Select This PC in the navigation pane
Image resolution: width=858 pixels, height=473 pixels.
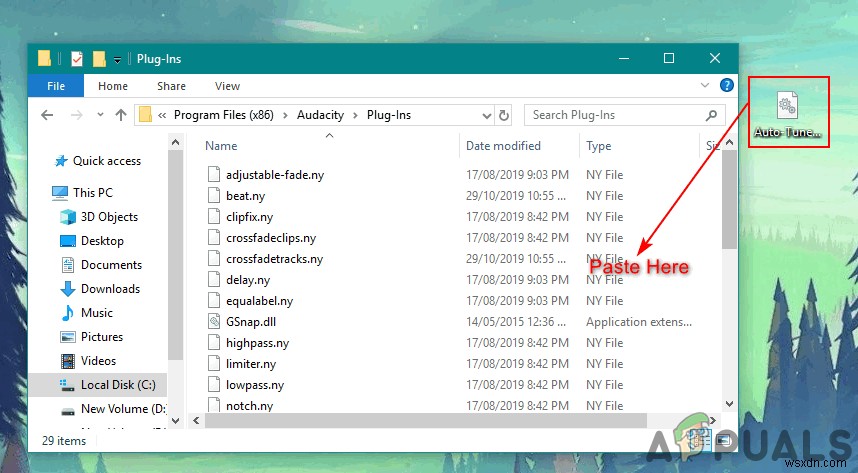(x=82, y=193)
